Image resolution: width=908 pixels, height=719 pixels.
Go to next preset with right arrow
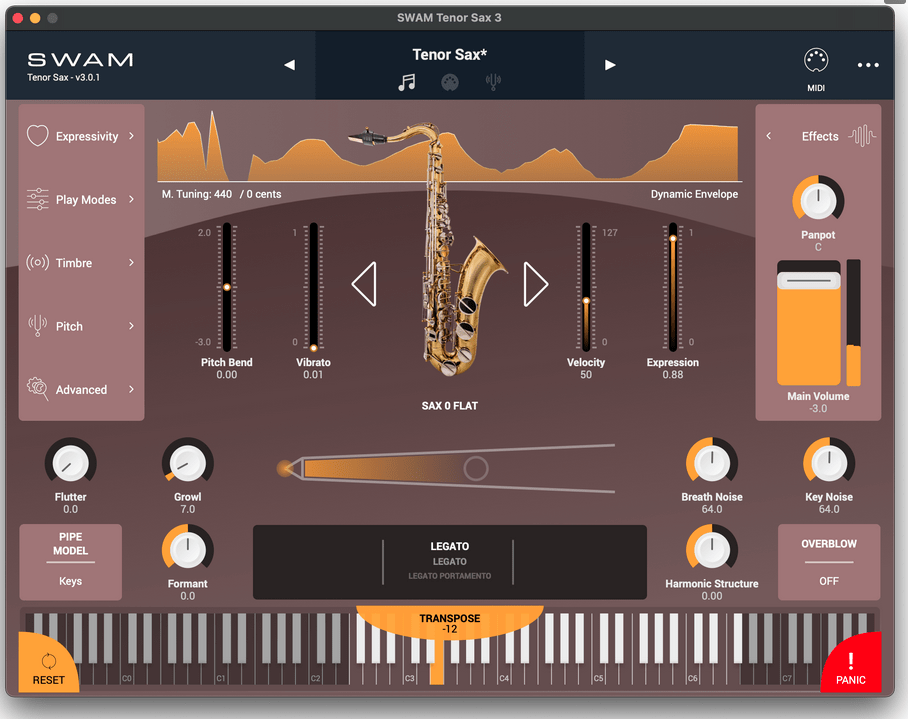(610, 65)
